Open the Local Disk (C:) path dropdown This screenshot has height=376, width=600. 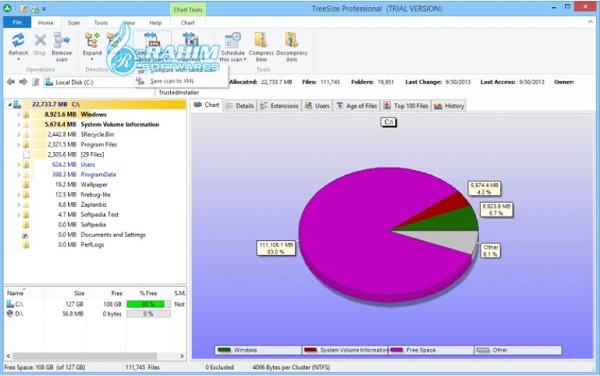(x=89, y=82)
